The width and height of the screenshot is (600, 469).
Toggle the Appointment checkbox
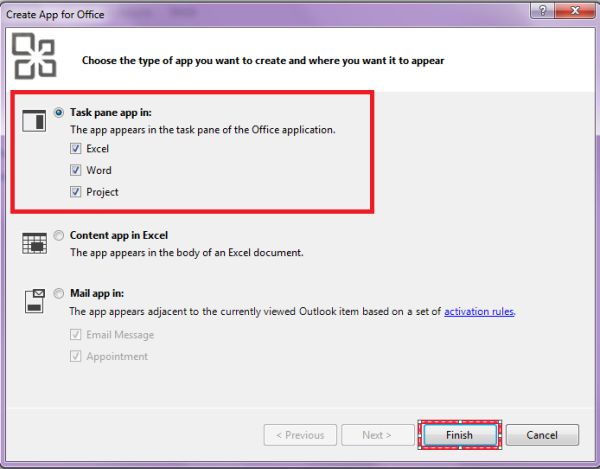pyautogui.click(x=75, y=356)
